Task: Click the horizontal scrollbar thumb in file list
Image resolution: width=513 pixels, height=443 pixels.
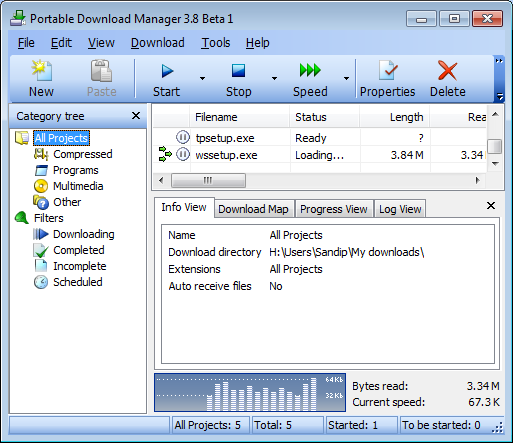Action: pos(208,180)
